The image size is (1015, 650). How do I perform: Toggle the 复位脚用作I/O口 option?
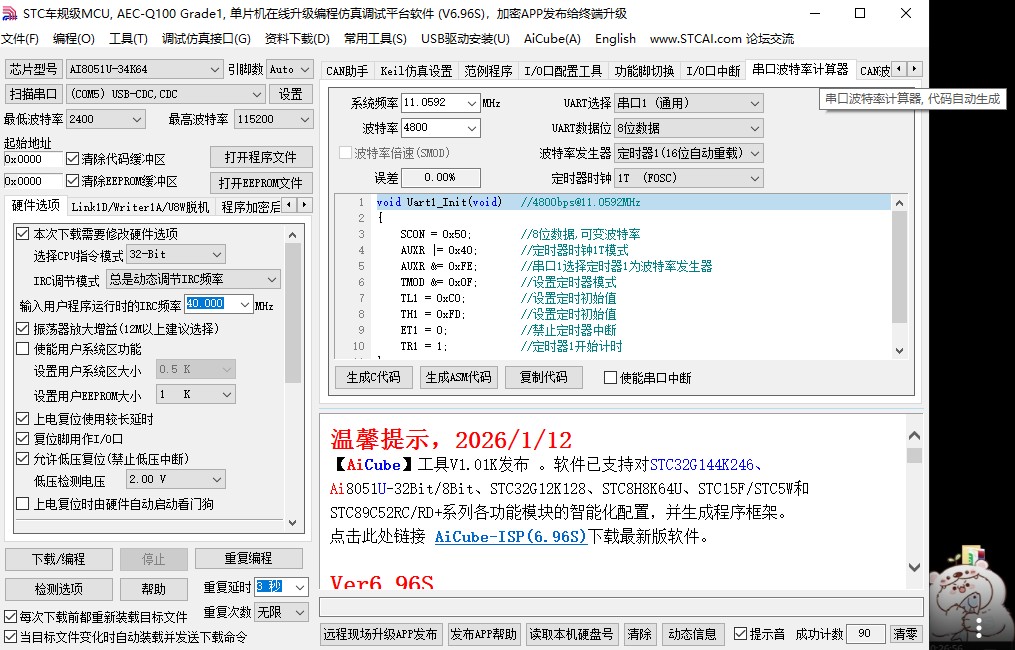click(23, 437)
